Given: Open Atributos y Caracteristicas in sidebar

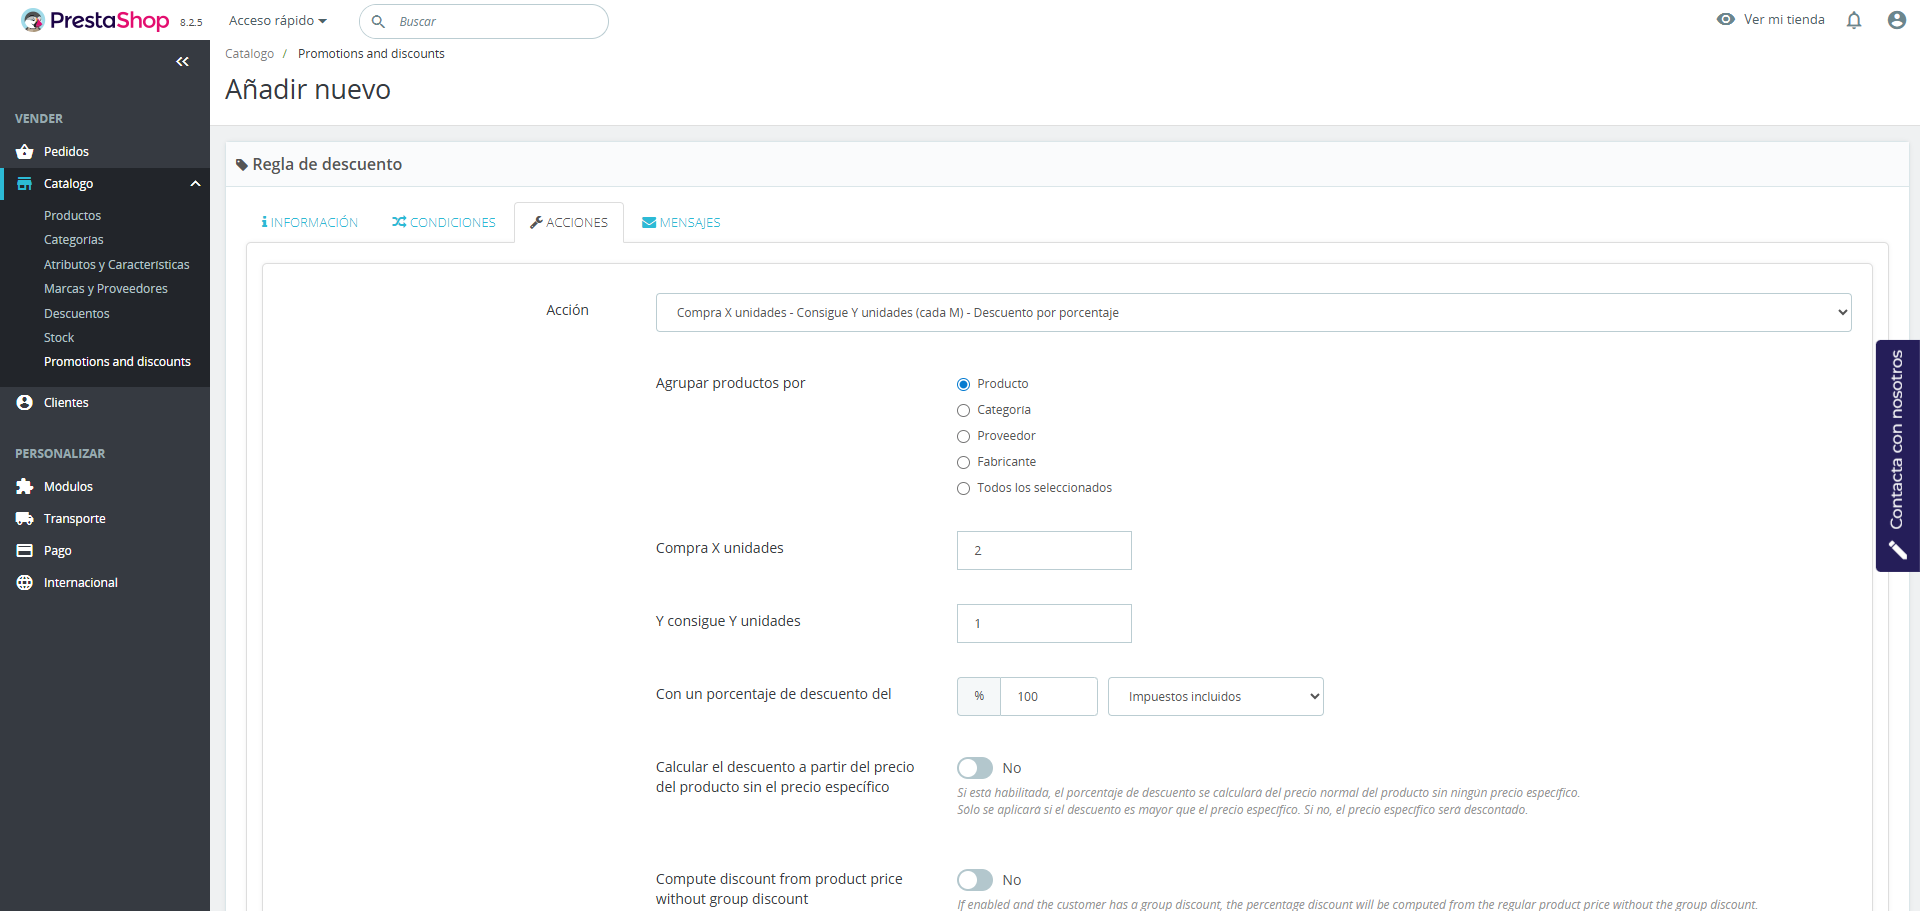Looking at the screenshot, I should [x=117, y=265].
